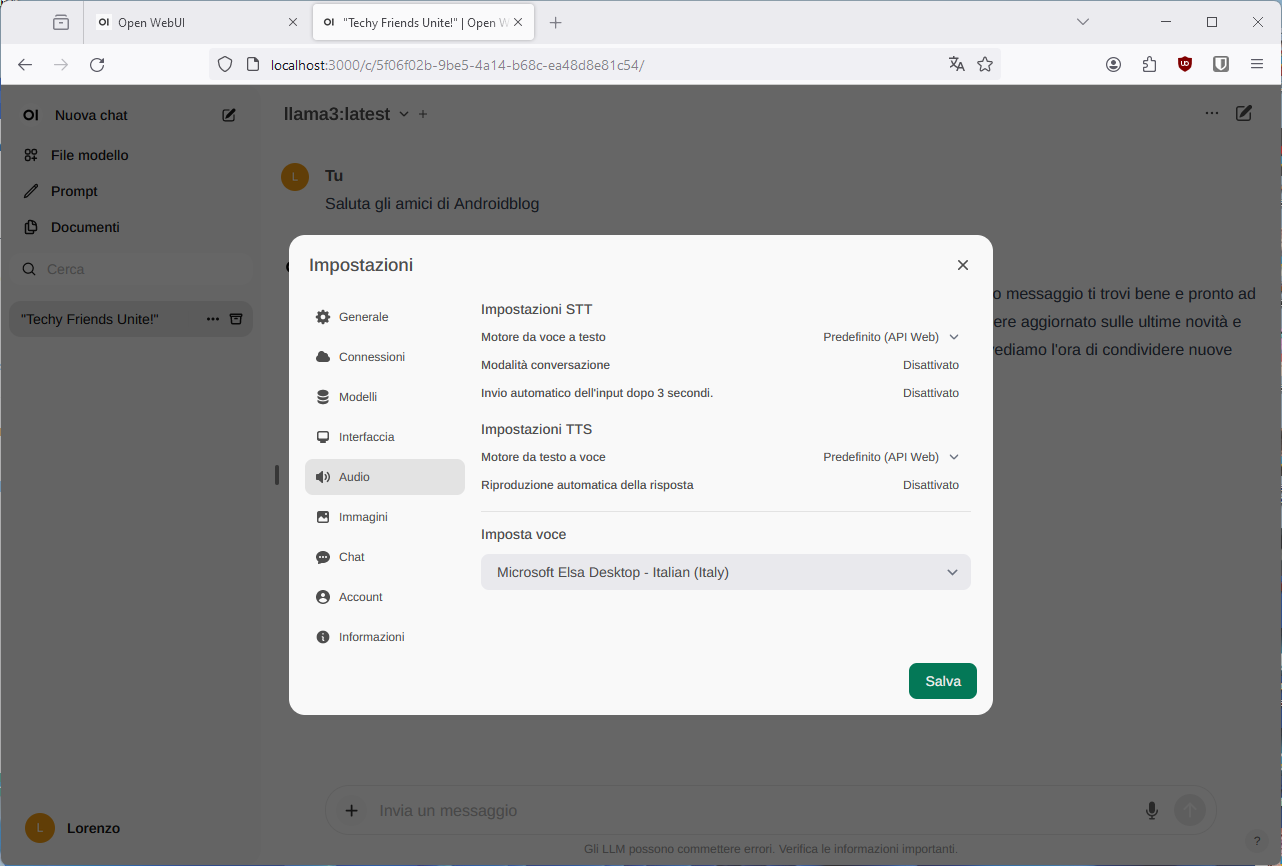Toggle Modalità conversazione from Disattivato
1282x866 pixels.
930,365
